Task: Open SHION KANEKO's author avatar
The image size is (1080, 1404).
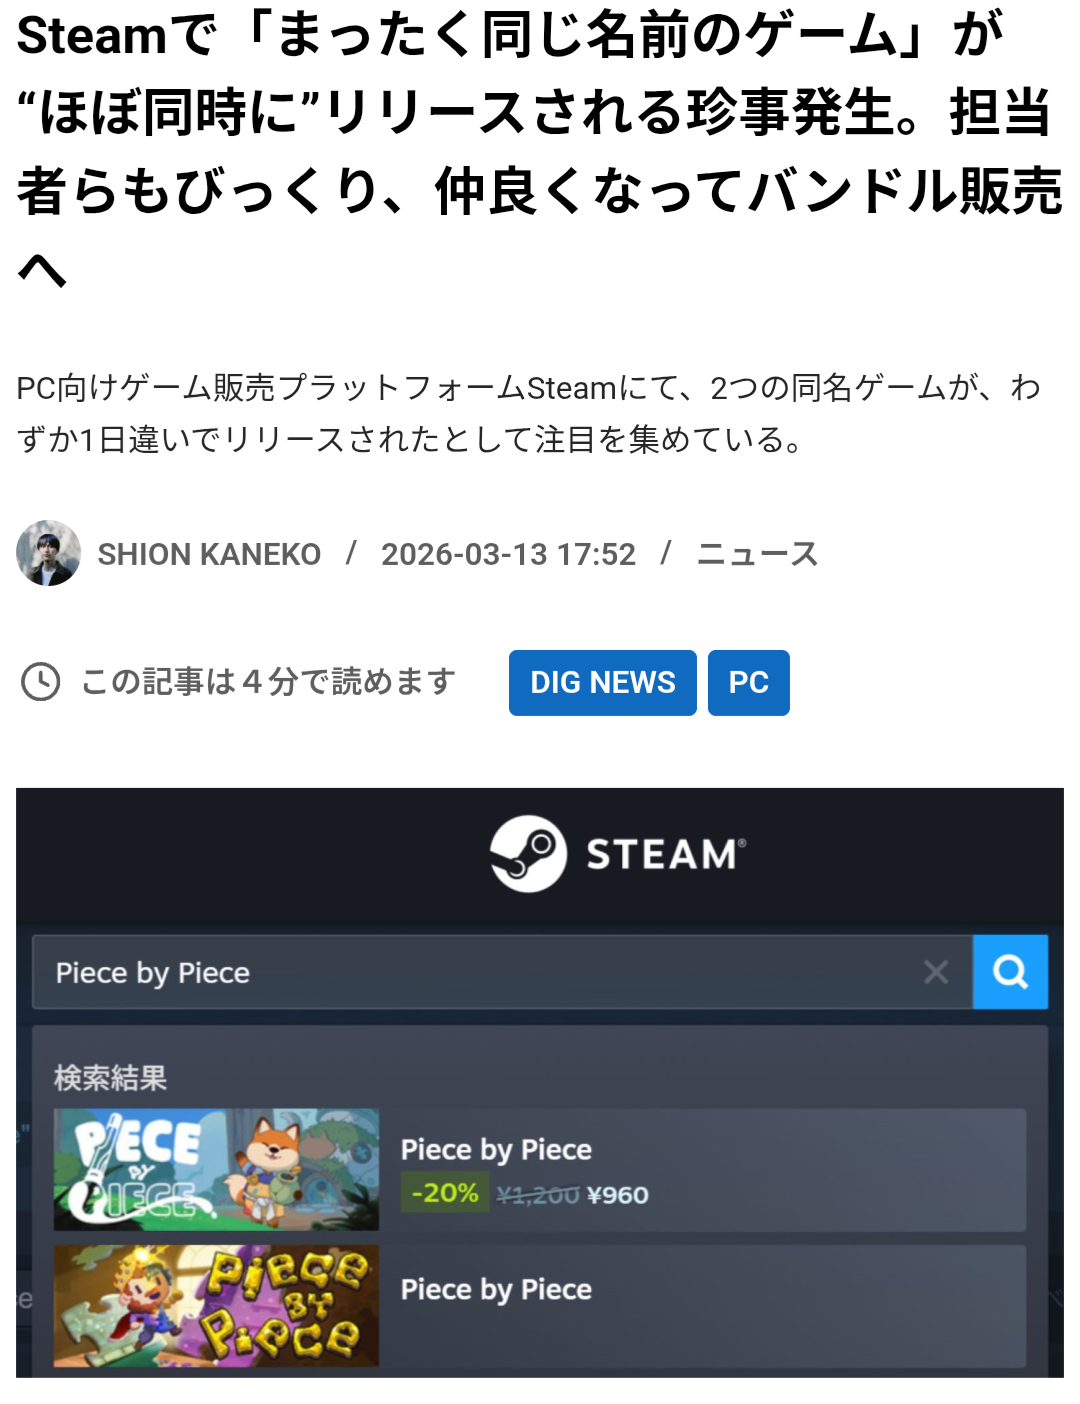Action: [48, 552]
